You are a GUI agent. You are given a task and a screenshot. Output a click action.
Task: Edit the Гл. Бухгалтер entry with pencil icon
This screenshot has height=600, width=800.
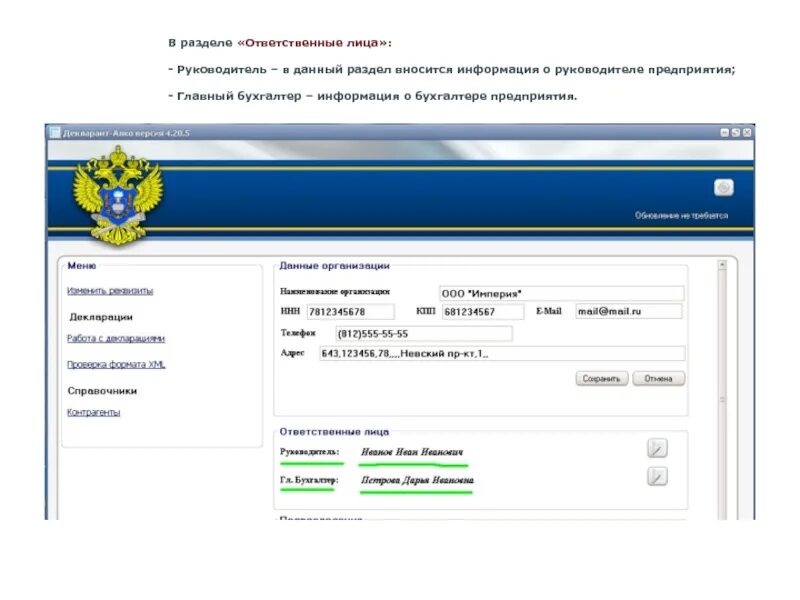657,477
